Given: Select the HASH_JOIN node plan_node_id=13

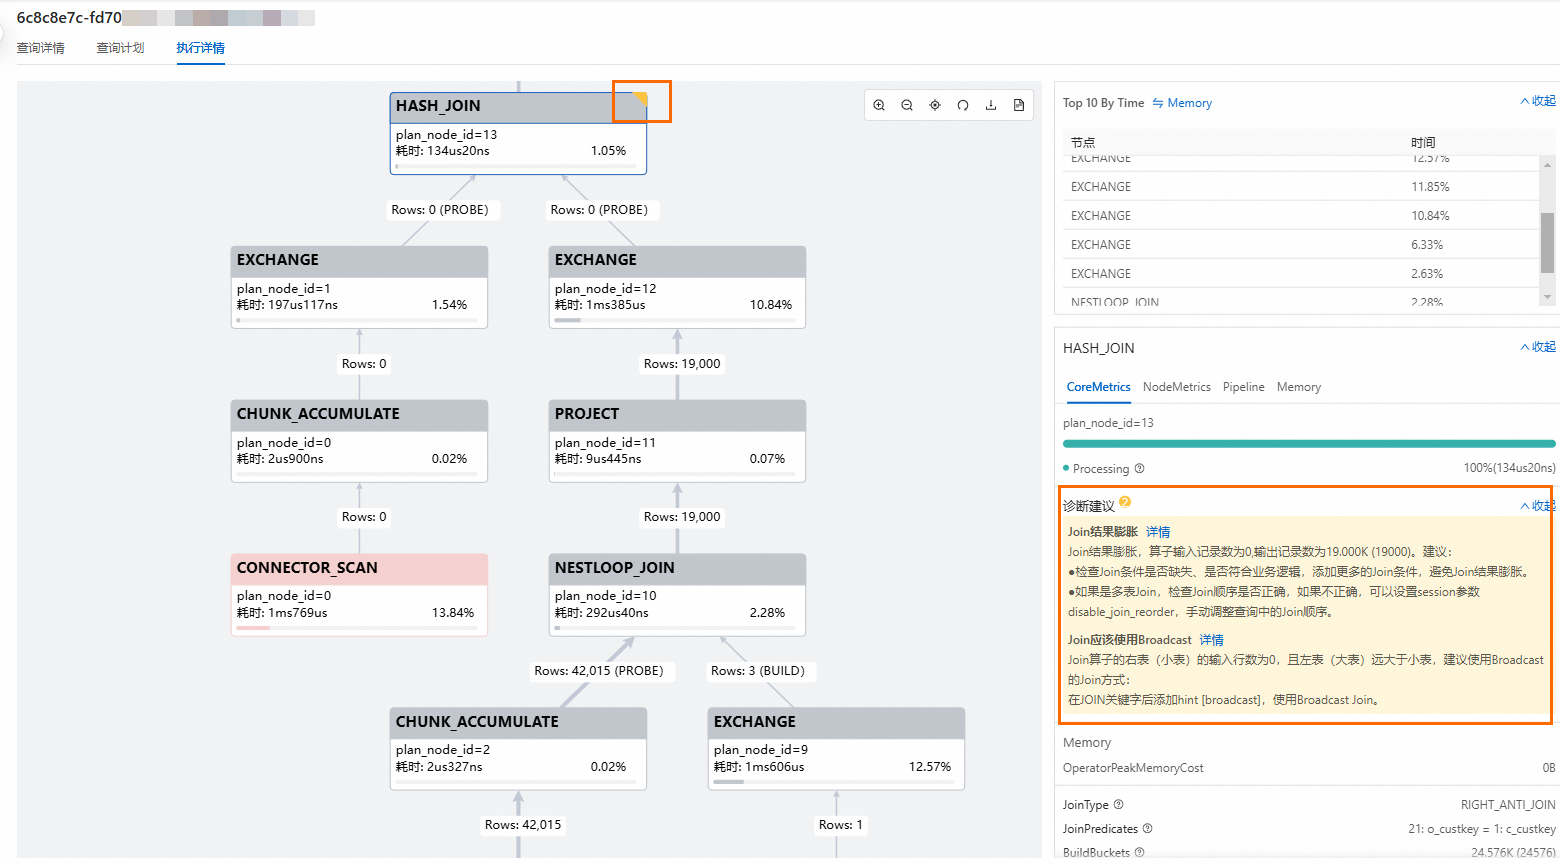Looking at the screenshot, I should click(518, 133).
